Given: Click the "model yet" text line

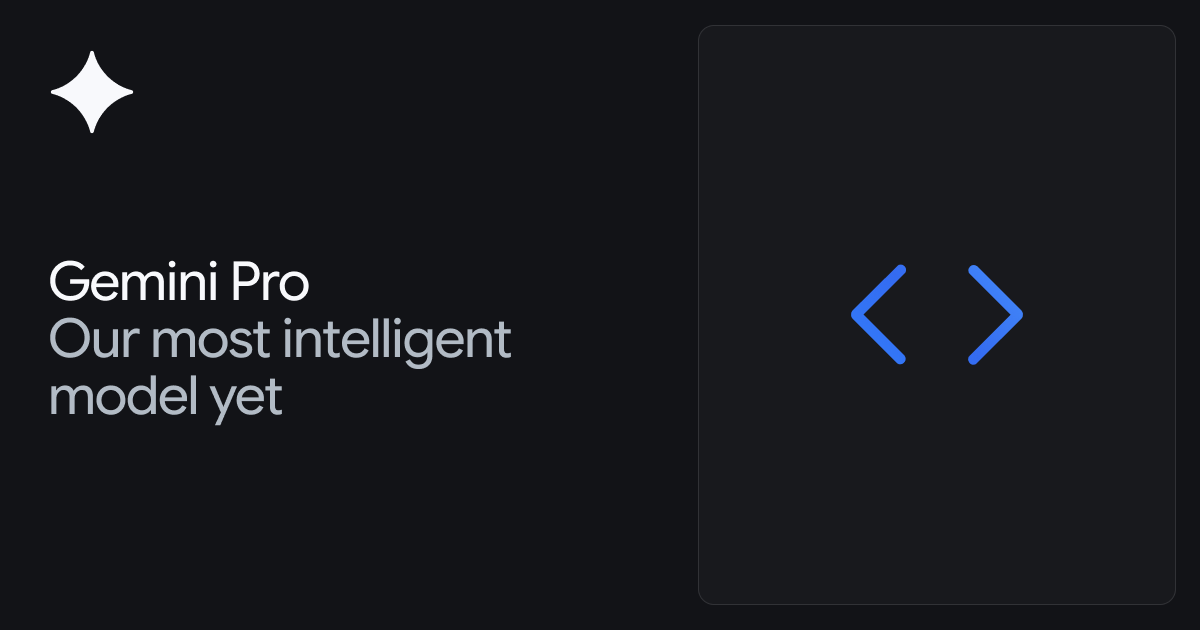Looking at the screenshot, I should point(166,397).
